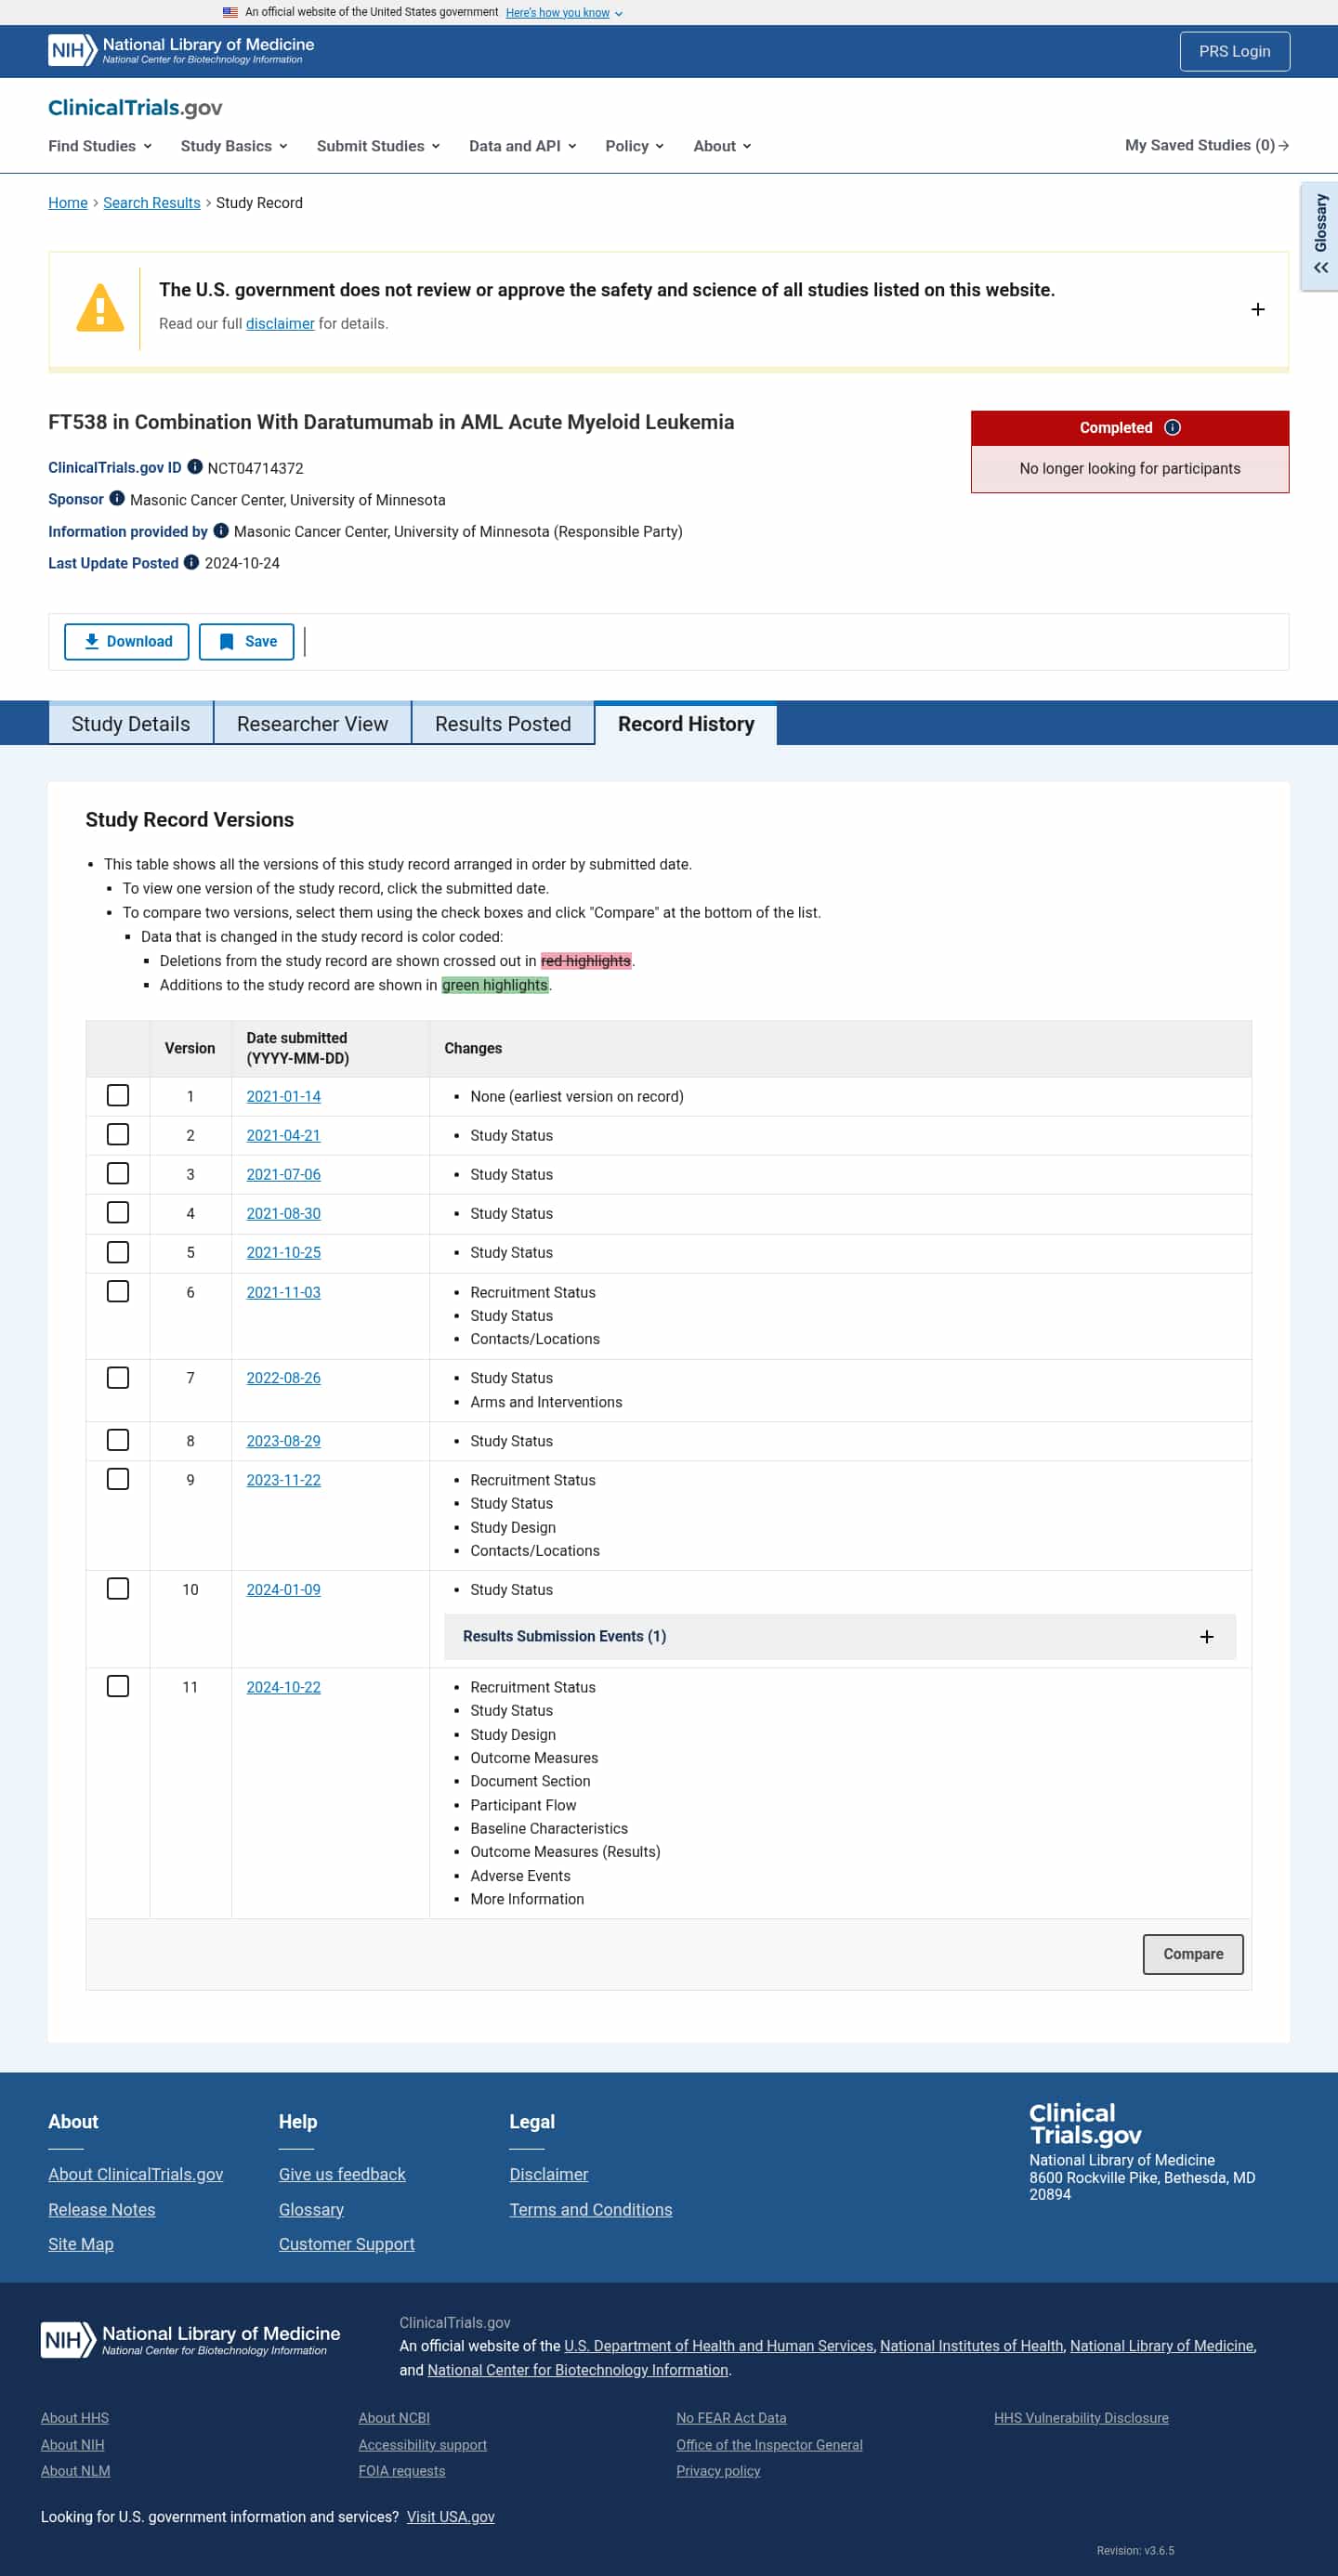This screenshot has height=2576, width=1338.
Task: Tick the checkbox for version 6
Action: click(118, 1292)
